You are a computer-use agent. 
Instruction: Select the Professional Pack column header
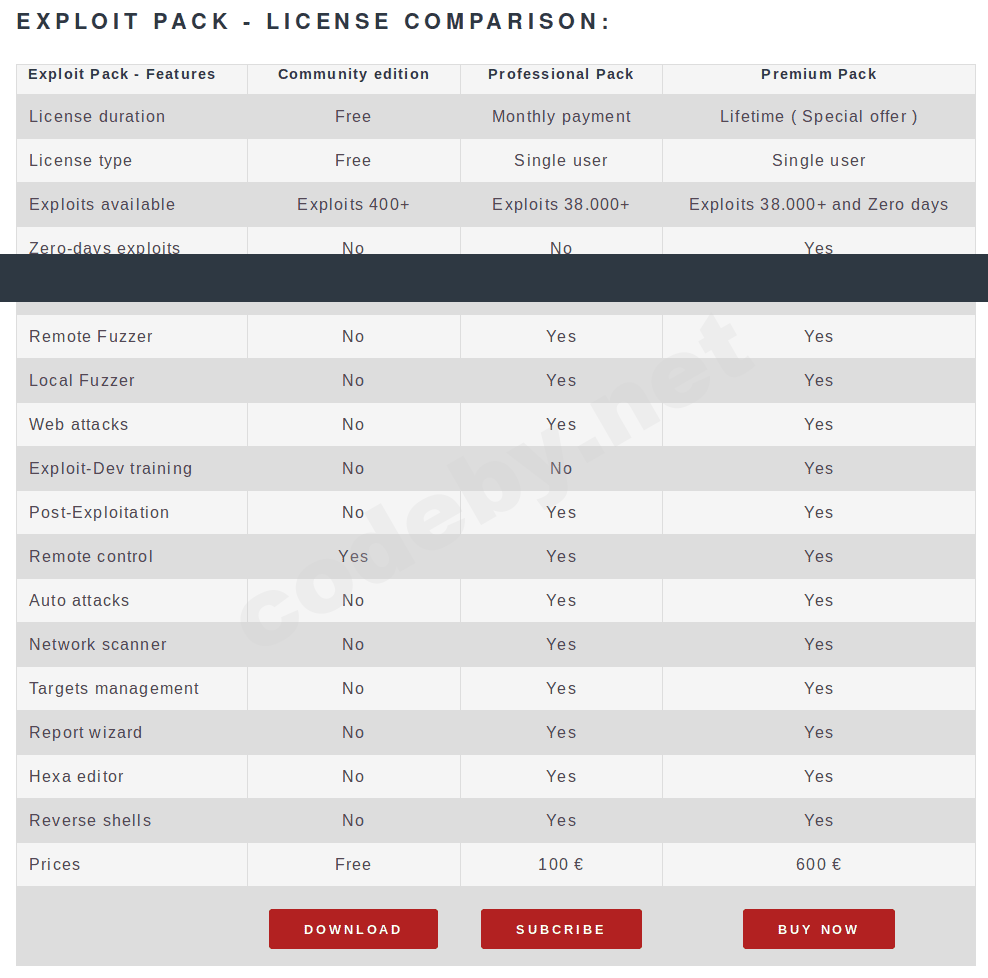click(561, 74)
